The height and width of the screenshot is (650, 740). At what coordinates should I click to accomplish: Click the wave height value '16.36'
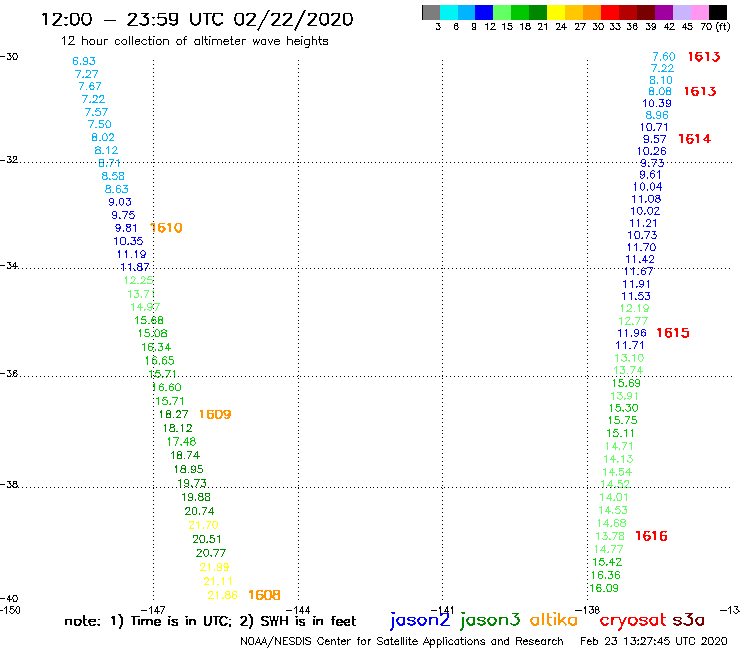tap(605, 575)
